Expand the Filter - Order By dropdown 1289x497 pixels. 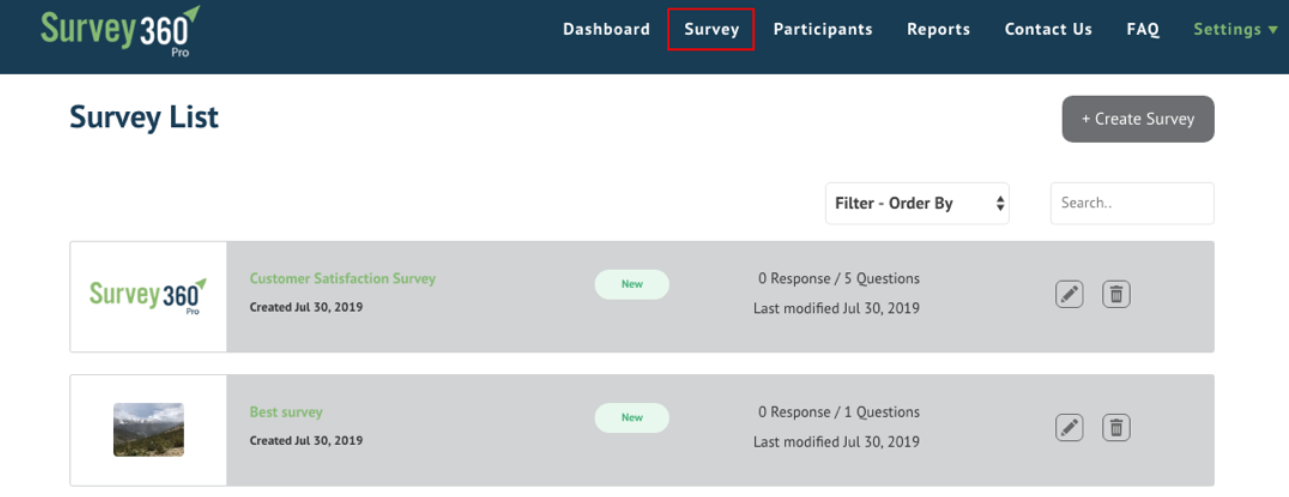(917, 203)
